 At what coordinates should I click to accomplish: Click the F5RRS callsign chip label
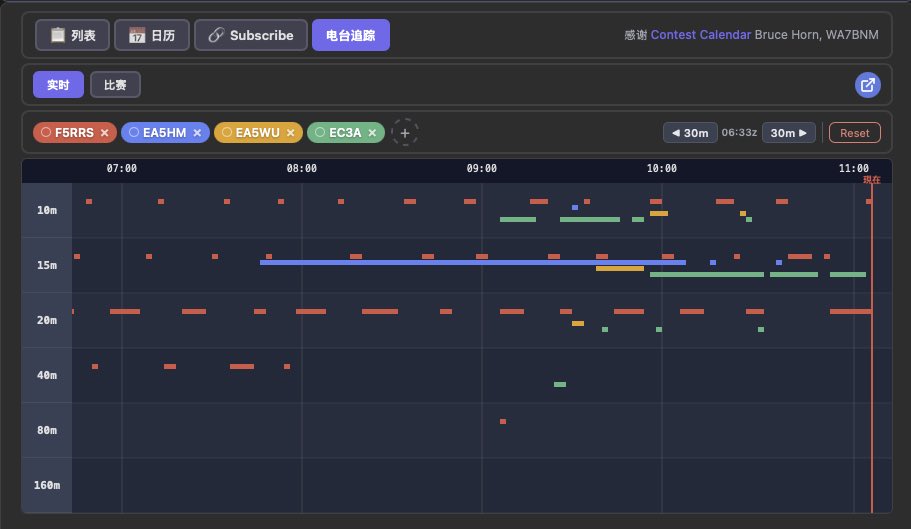[x=74, y=133]
